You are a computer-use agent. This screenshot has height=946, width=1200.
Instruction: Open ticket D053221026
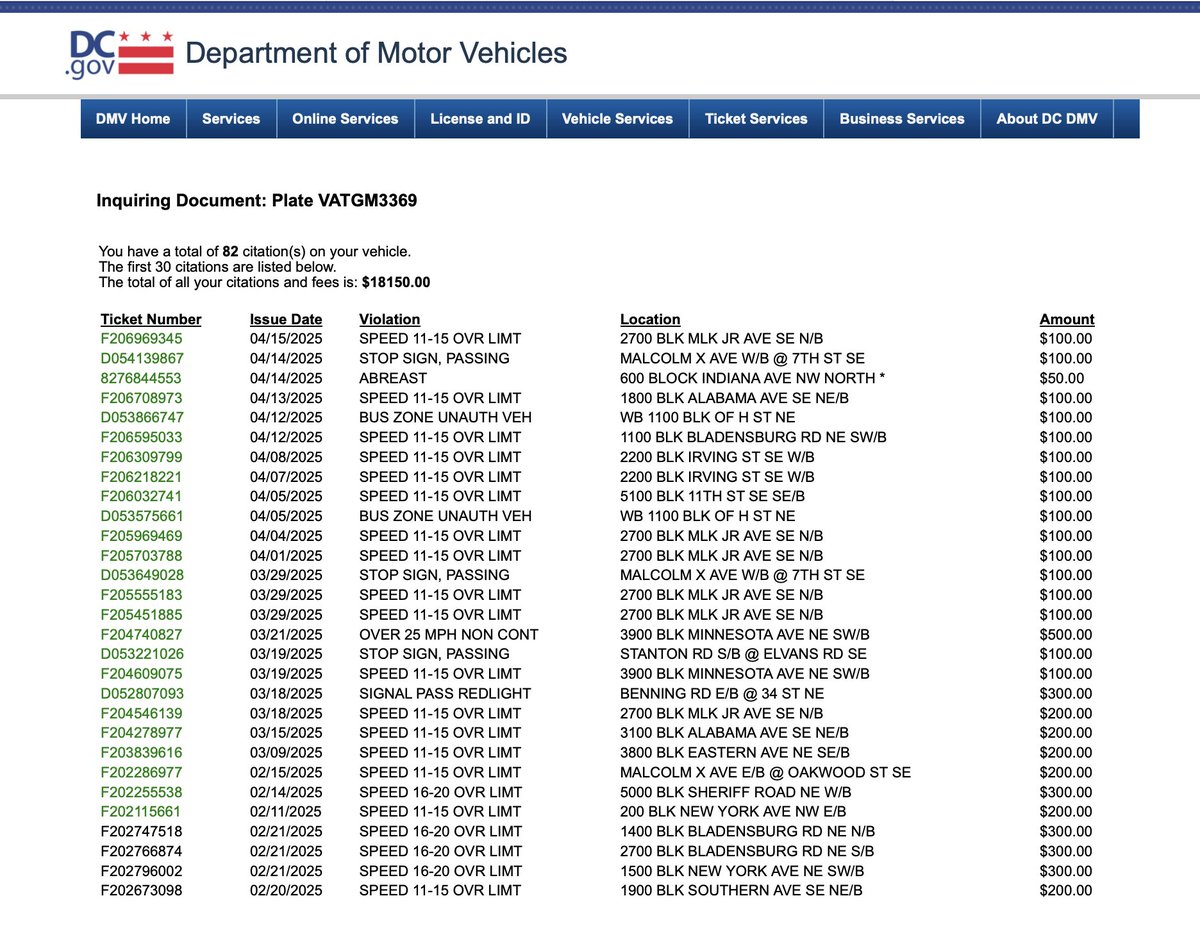(x=142, y=654)
